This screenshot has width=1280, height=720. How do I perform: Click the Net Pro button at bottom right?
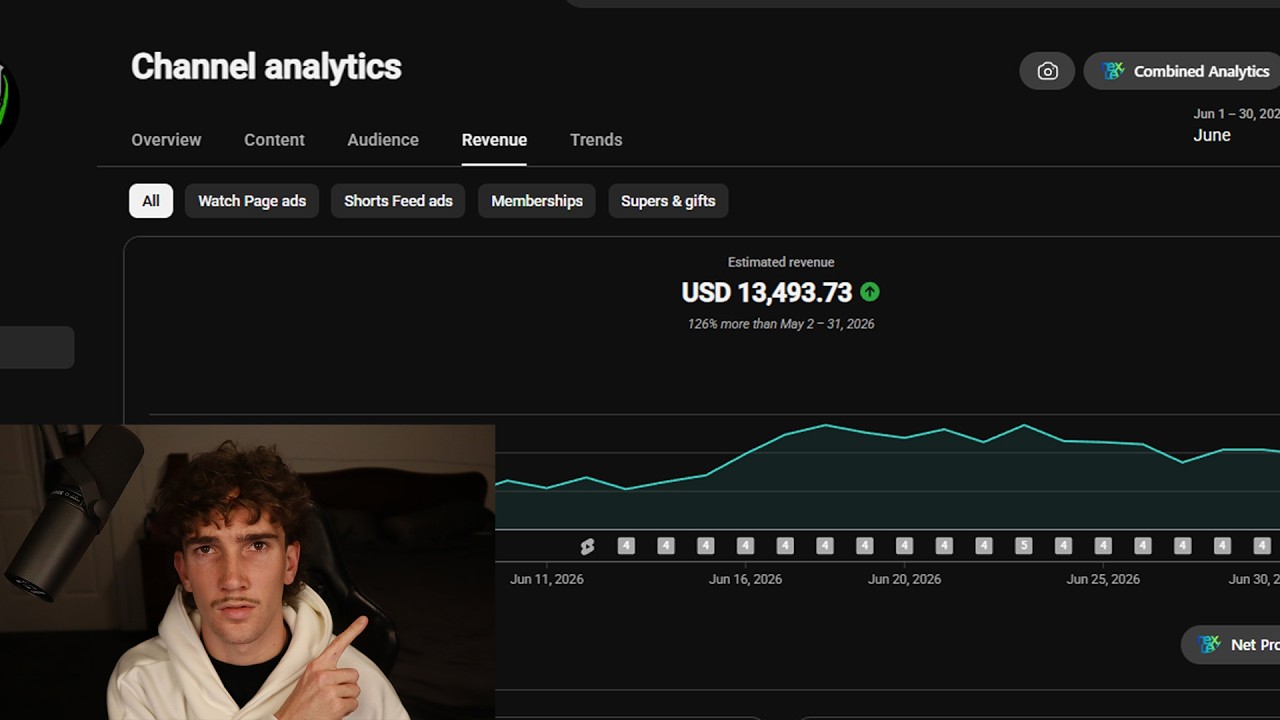pyautogui.click(x=1231, y=645)
